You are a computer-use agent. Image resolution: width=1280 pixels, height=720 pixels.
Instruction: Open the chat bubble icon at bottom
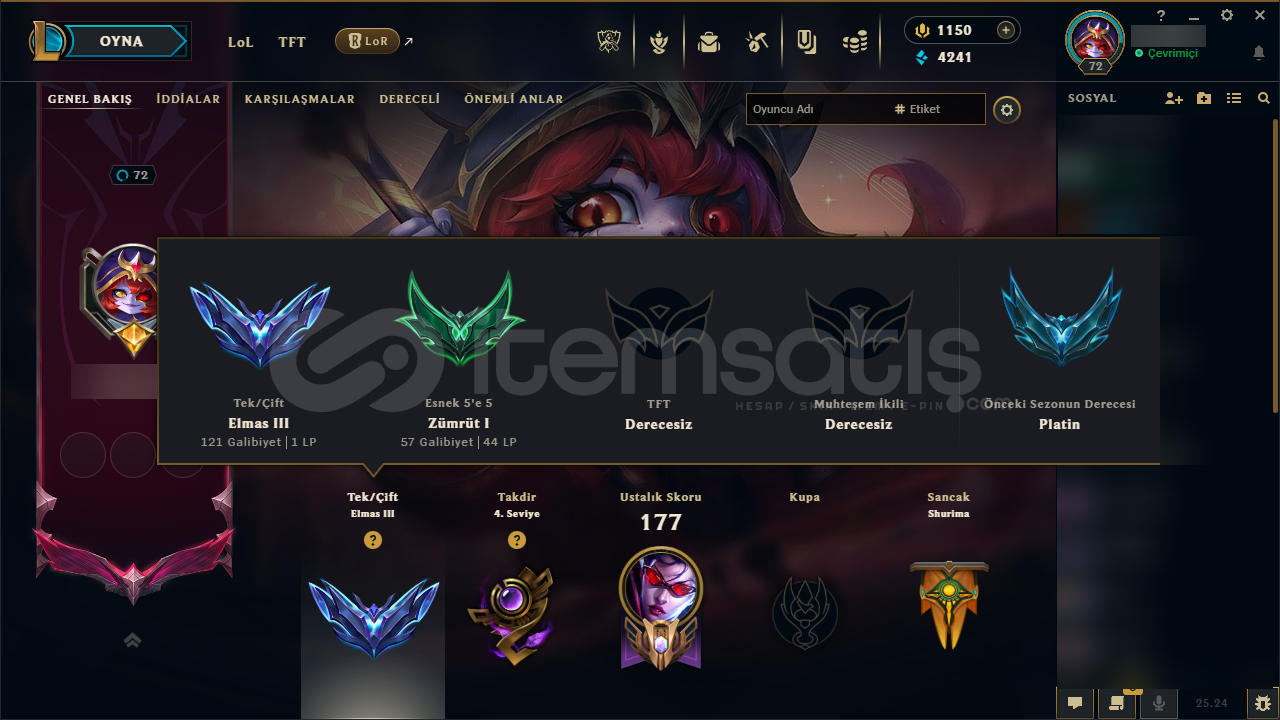(x=1075, y=703)
